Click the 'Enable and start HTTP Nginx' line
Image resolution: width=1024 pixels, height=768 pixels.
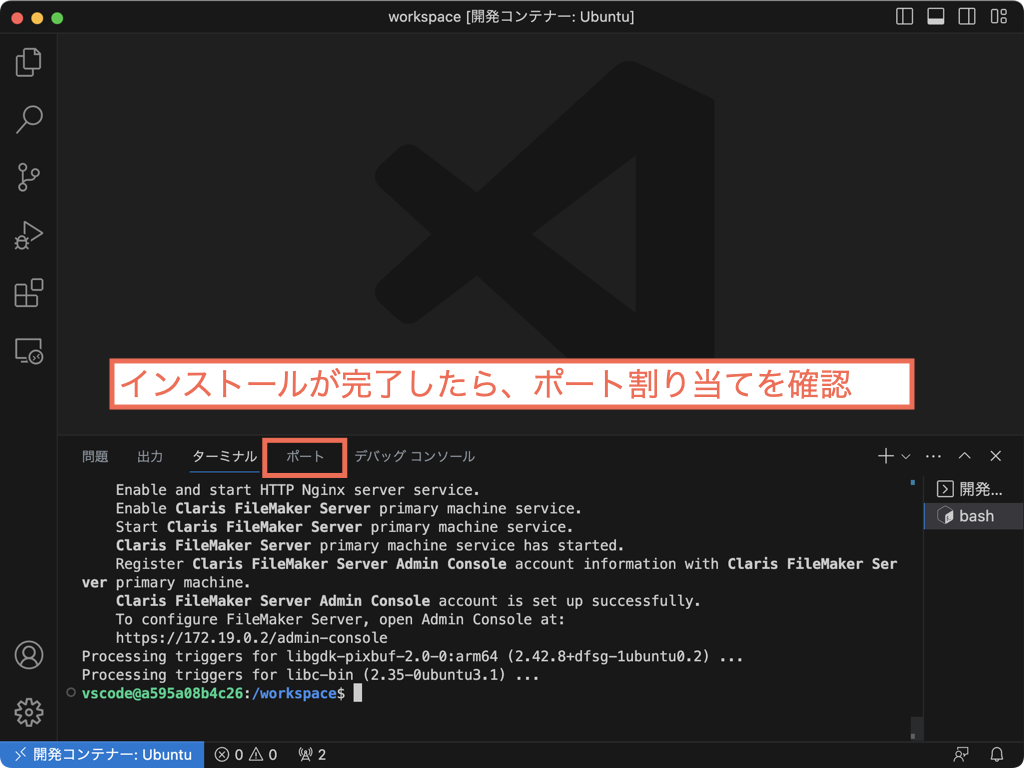tap(298, 490)
